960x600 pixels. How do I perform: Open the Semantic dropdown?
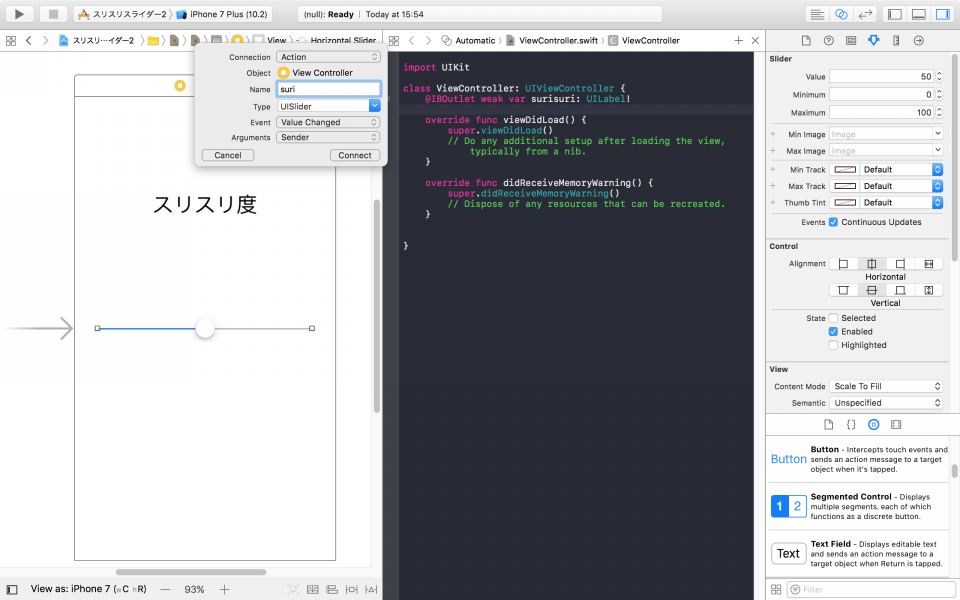tap(886, 403)
